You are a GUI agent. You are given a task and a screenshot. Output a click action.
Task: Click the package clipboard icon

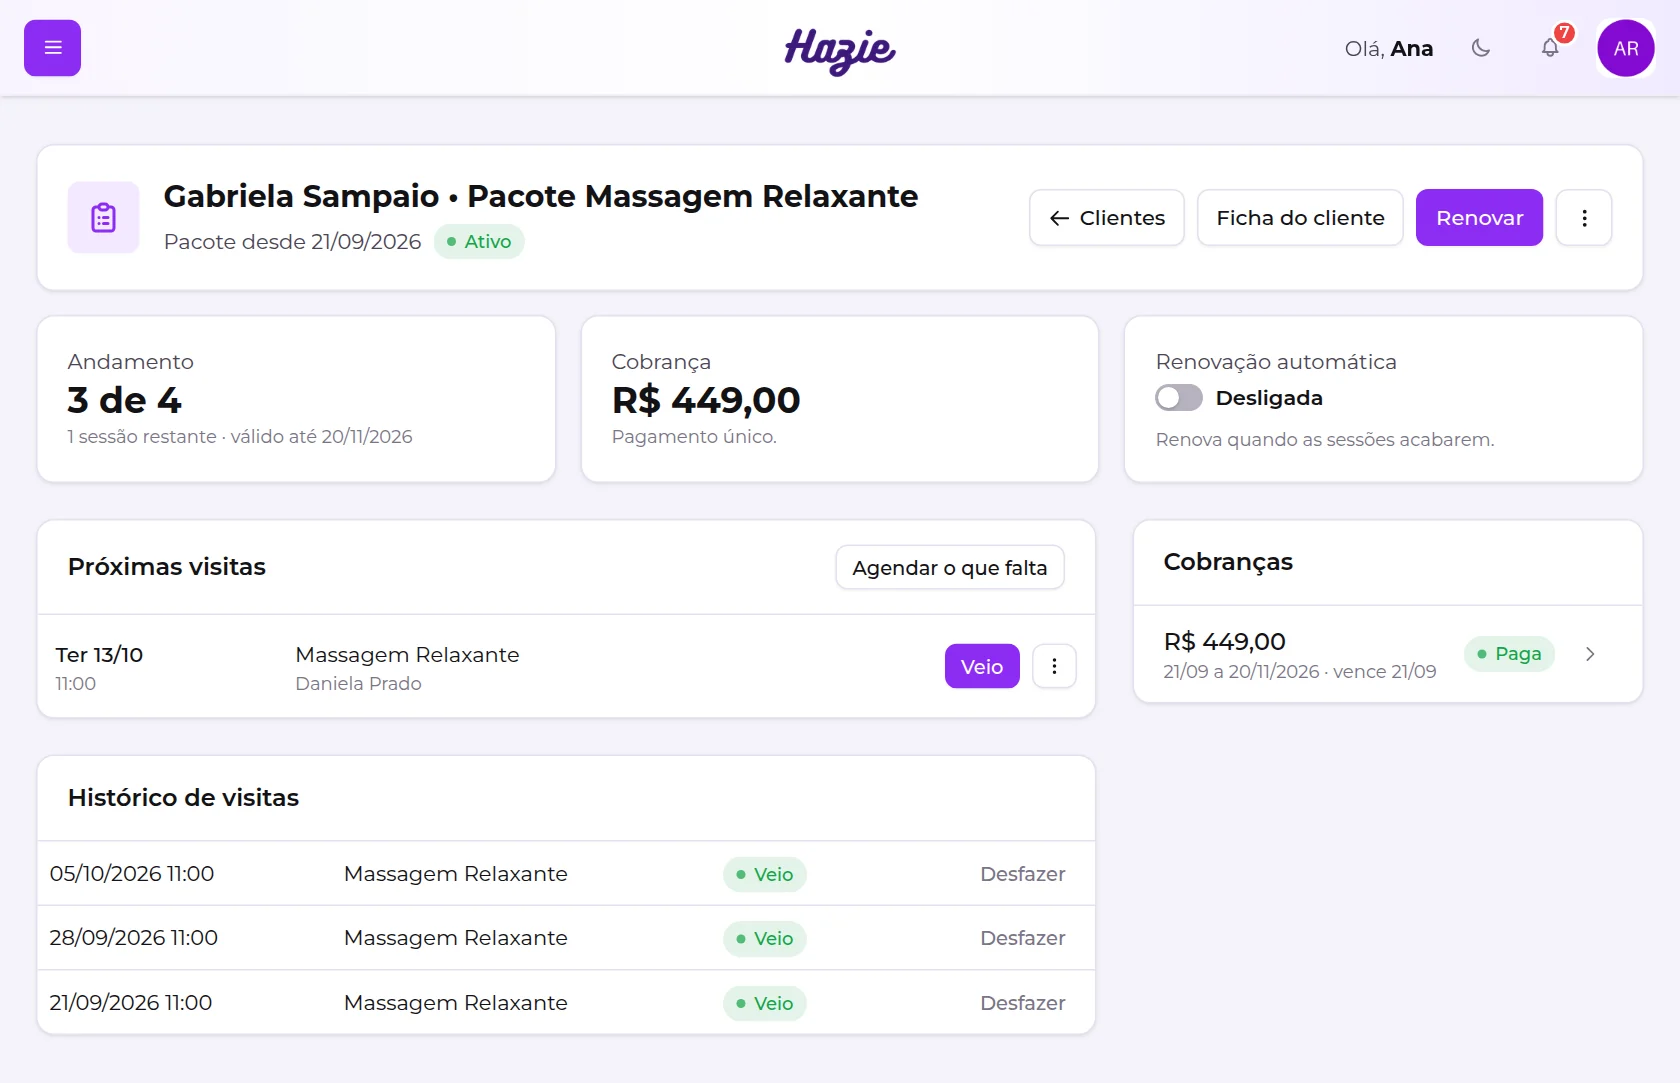(103, 217)
